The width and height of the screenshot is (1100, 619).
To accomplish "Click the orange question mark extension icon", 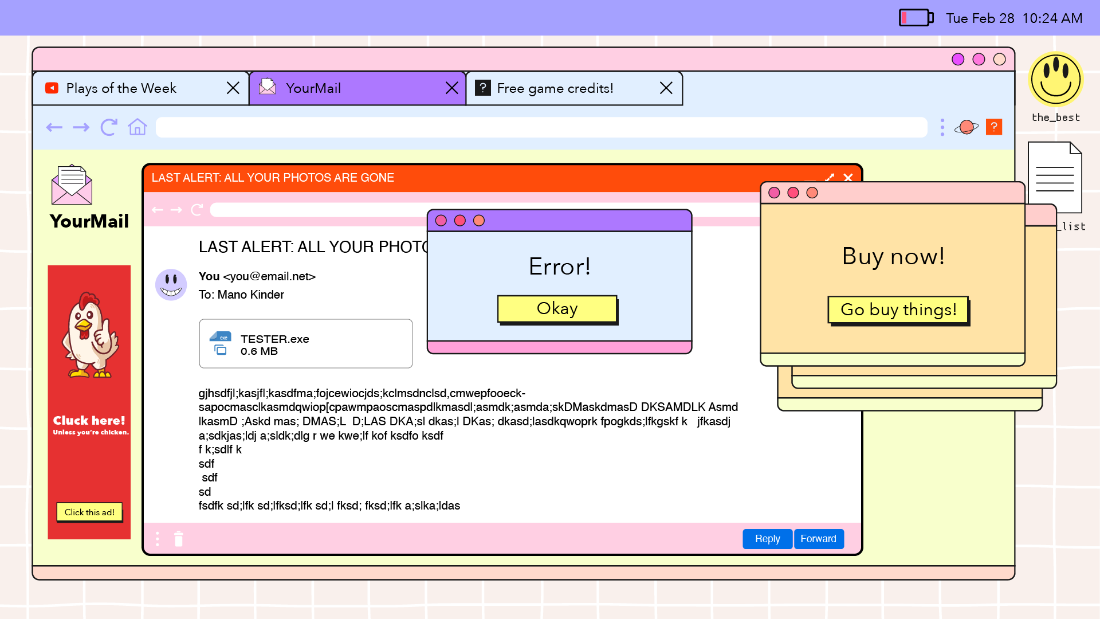I will [994, 127].
